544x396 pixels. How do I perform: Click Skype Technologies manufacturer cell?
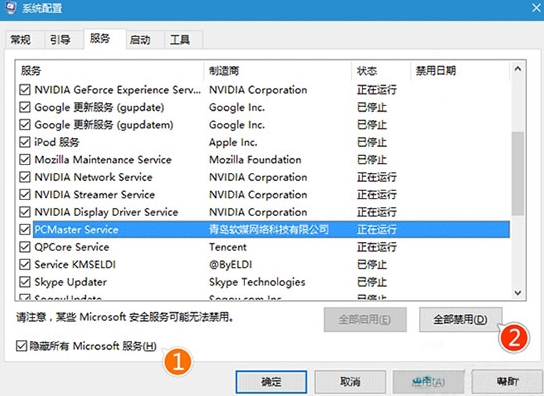(257, 282)
